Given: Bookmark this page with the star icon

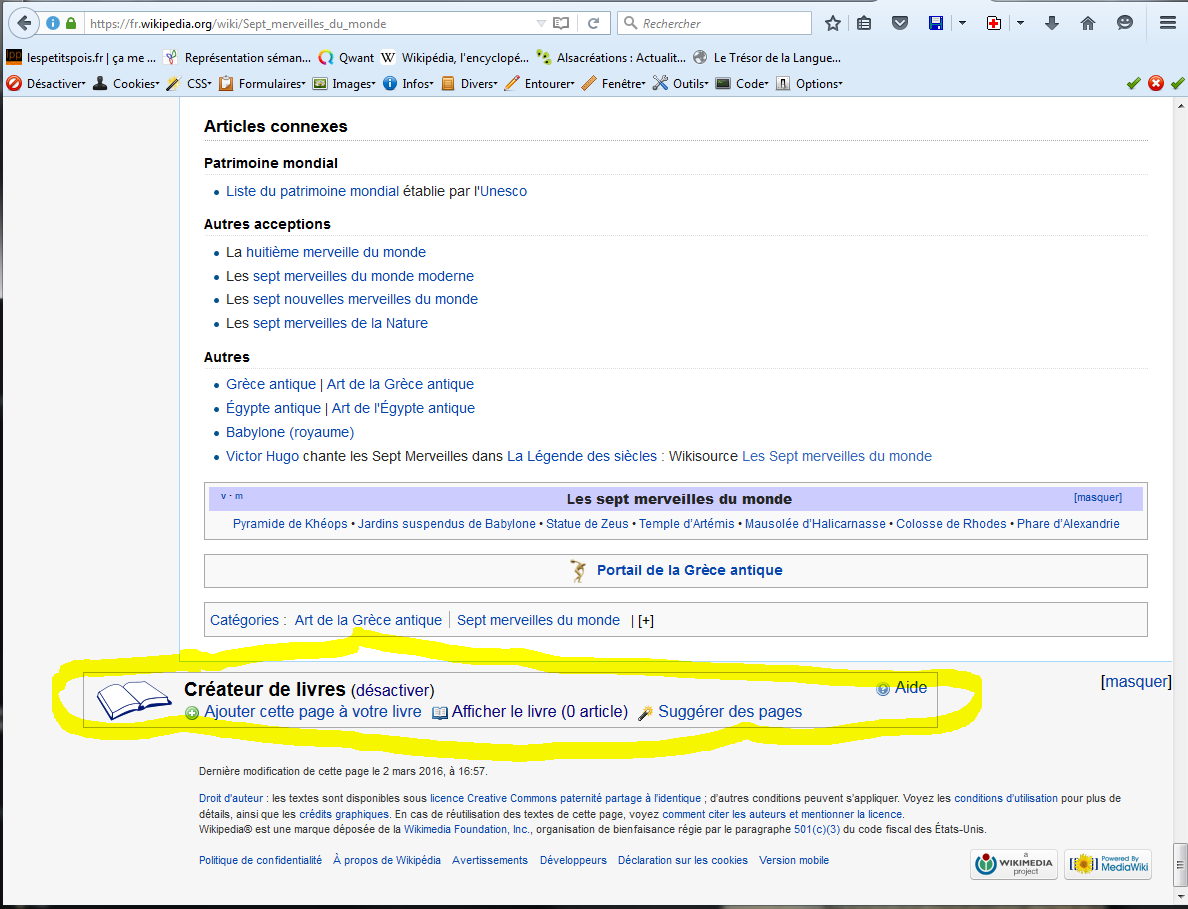Looking at the screenshot, I should coord(832,23).
